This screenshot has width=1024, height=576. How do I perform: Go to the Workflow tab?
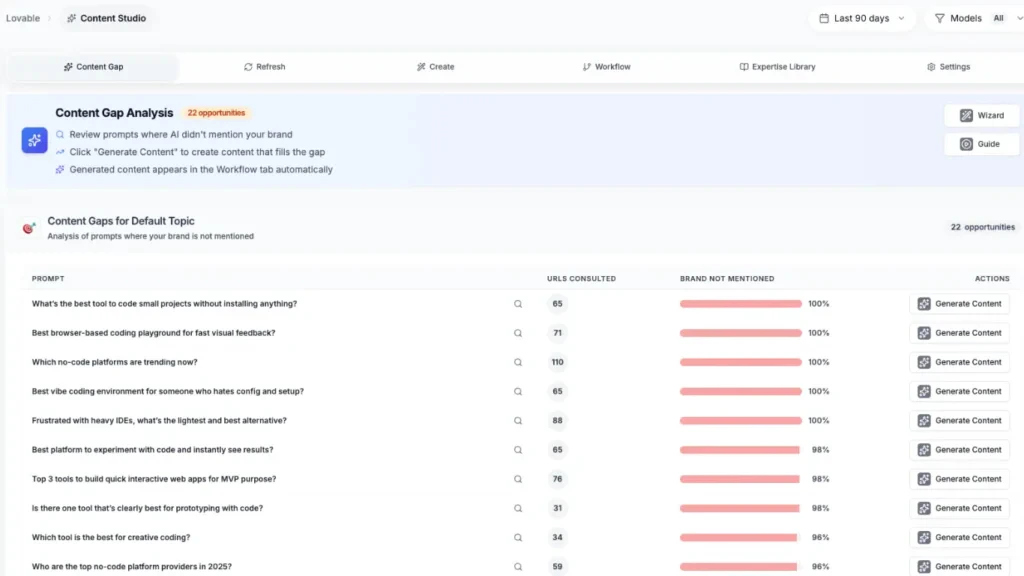[607, 67]
